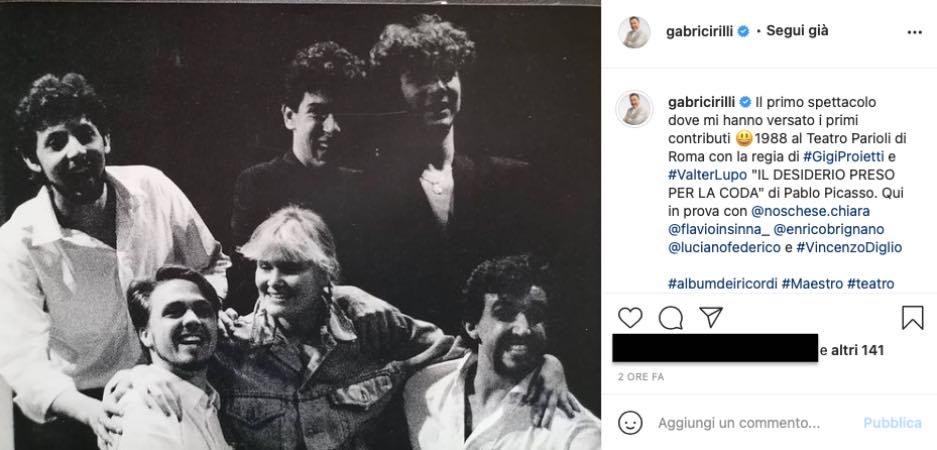Focus the Aggiungi un commento field
Image resolution: width=937 pixels, height=450 pixels.
point(739,424)
